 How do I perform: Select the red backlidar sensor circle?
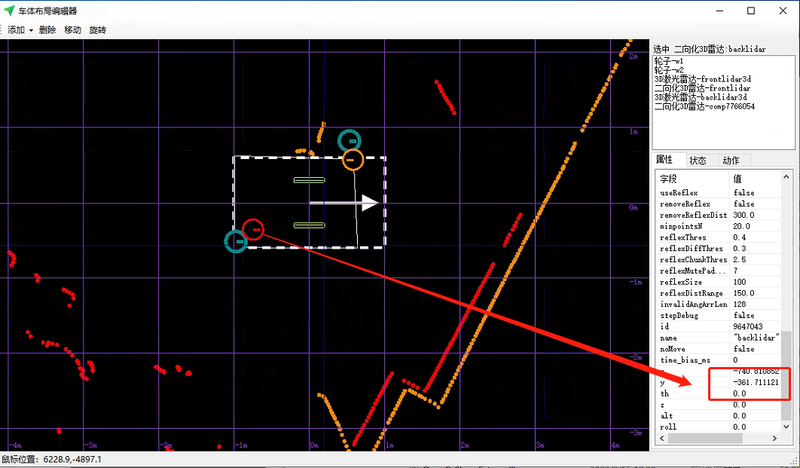click(253, 230)
